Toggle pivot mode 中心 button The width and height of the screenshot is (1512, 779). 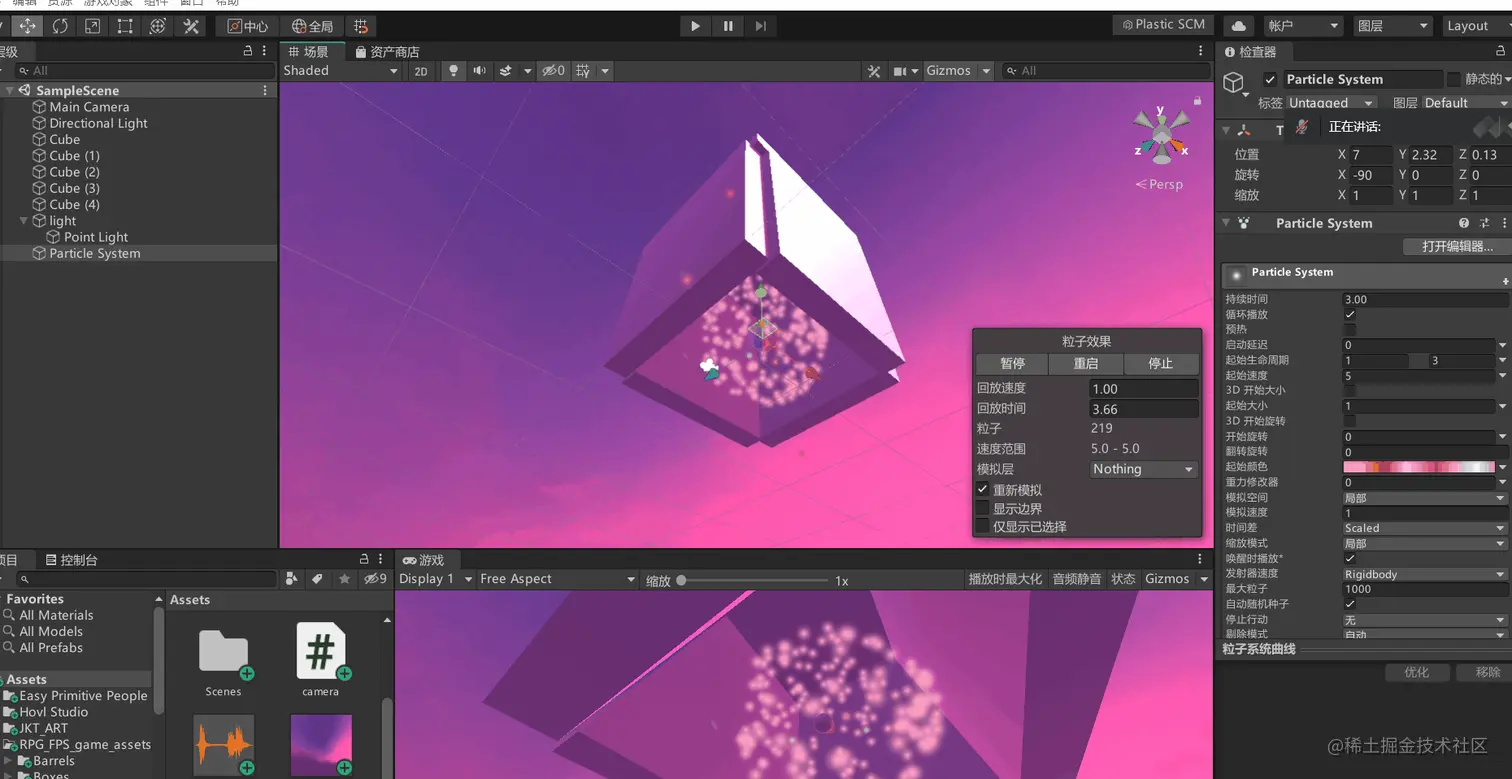point(247,26)
